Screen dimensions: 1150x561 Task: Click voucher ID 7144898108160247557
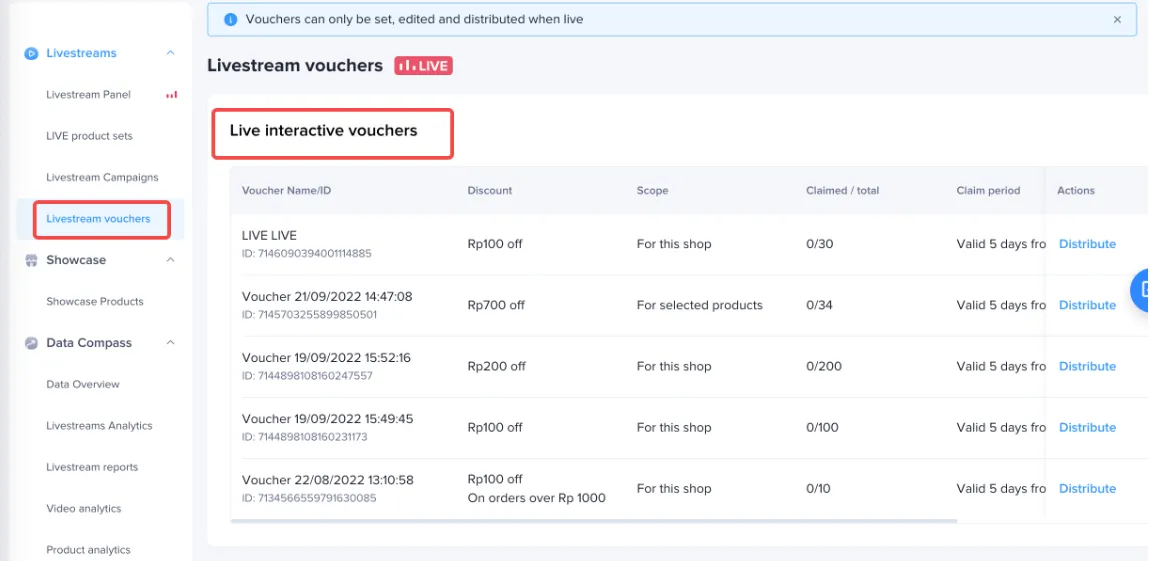click(x=307, y=376)
